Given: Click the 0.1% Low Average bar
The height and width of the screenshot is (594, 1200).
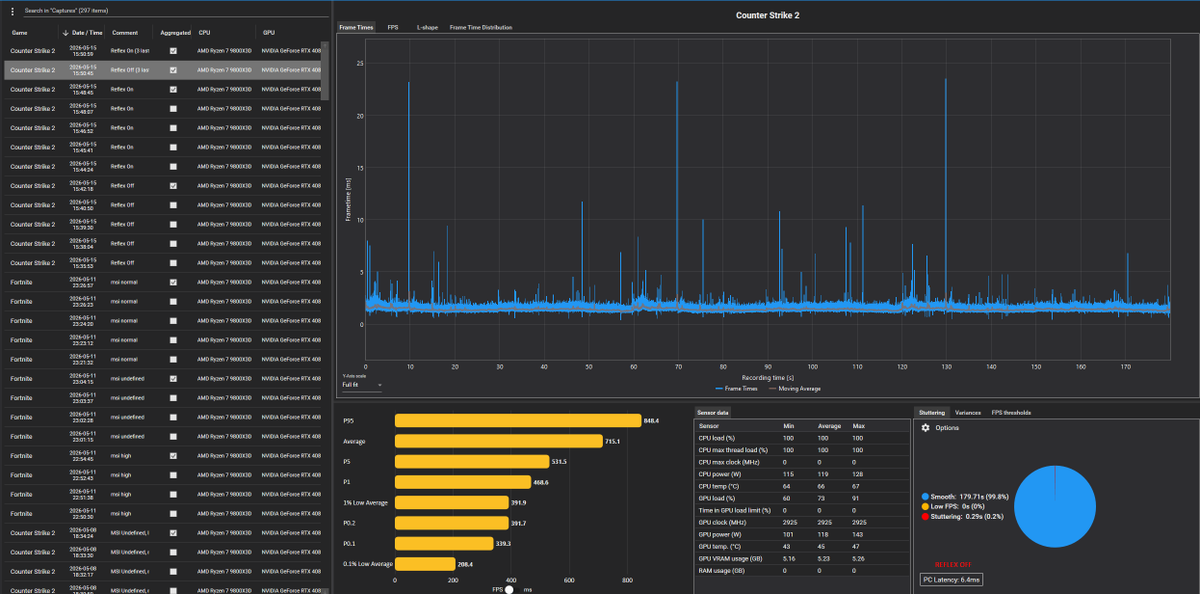Looking at the screenshot, I should 425,564.
